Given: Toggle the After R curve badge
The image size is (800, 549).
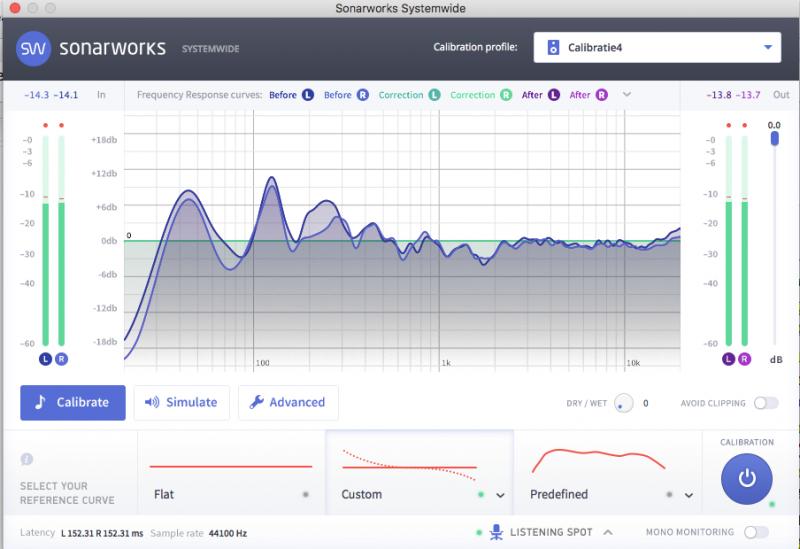Looking at the screenshot, I should coord(602,95).
